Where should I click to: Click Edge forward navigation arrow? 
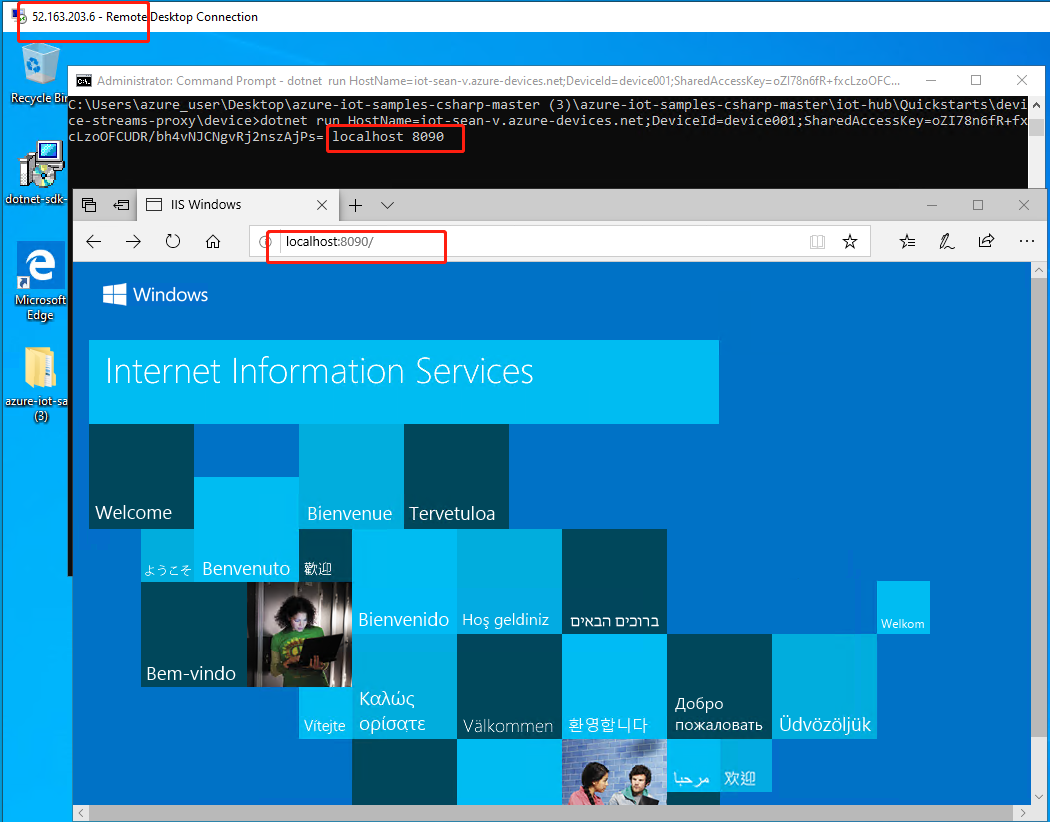click(133, 242)
